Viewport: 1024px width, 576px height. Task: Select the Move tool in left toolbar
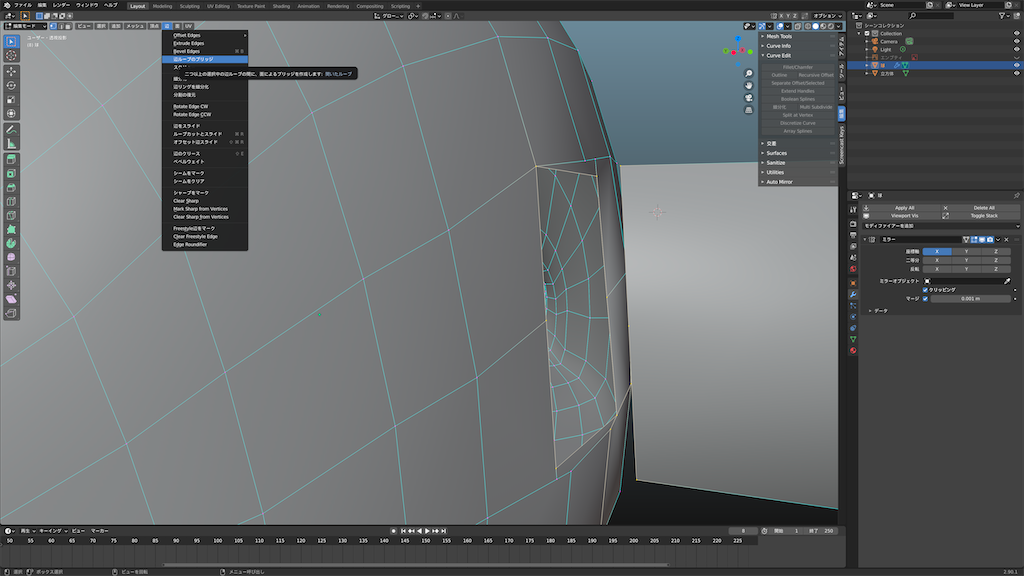pos(11,71)
